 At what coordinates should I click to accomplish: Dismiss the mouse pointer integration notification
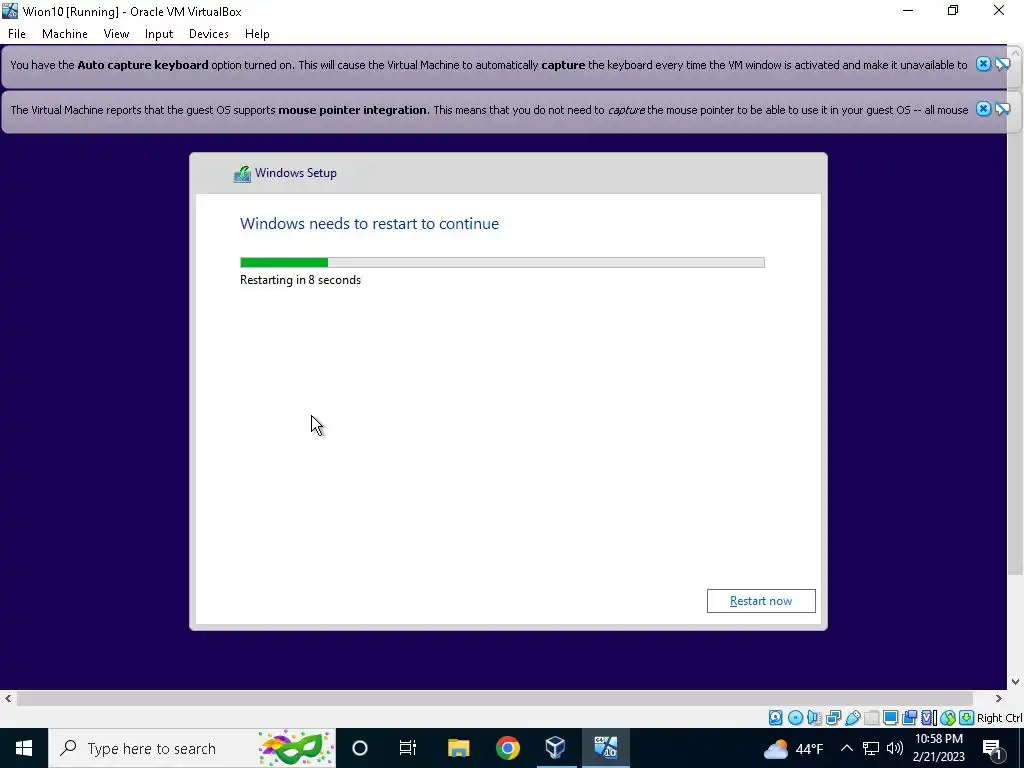[983, 109]
